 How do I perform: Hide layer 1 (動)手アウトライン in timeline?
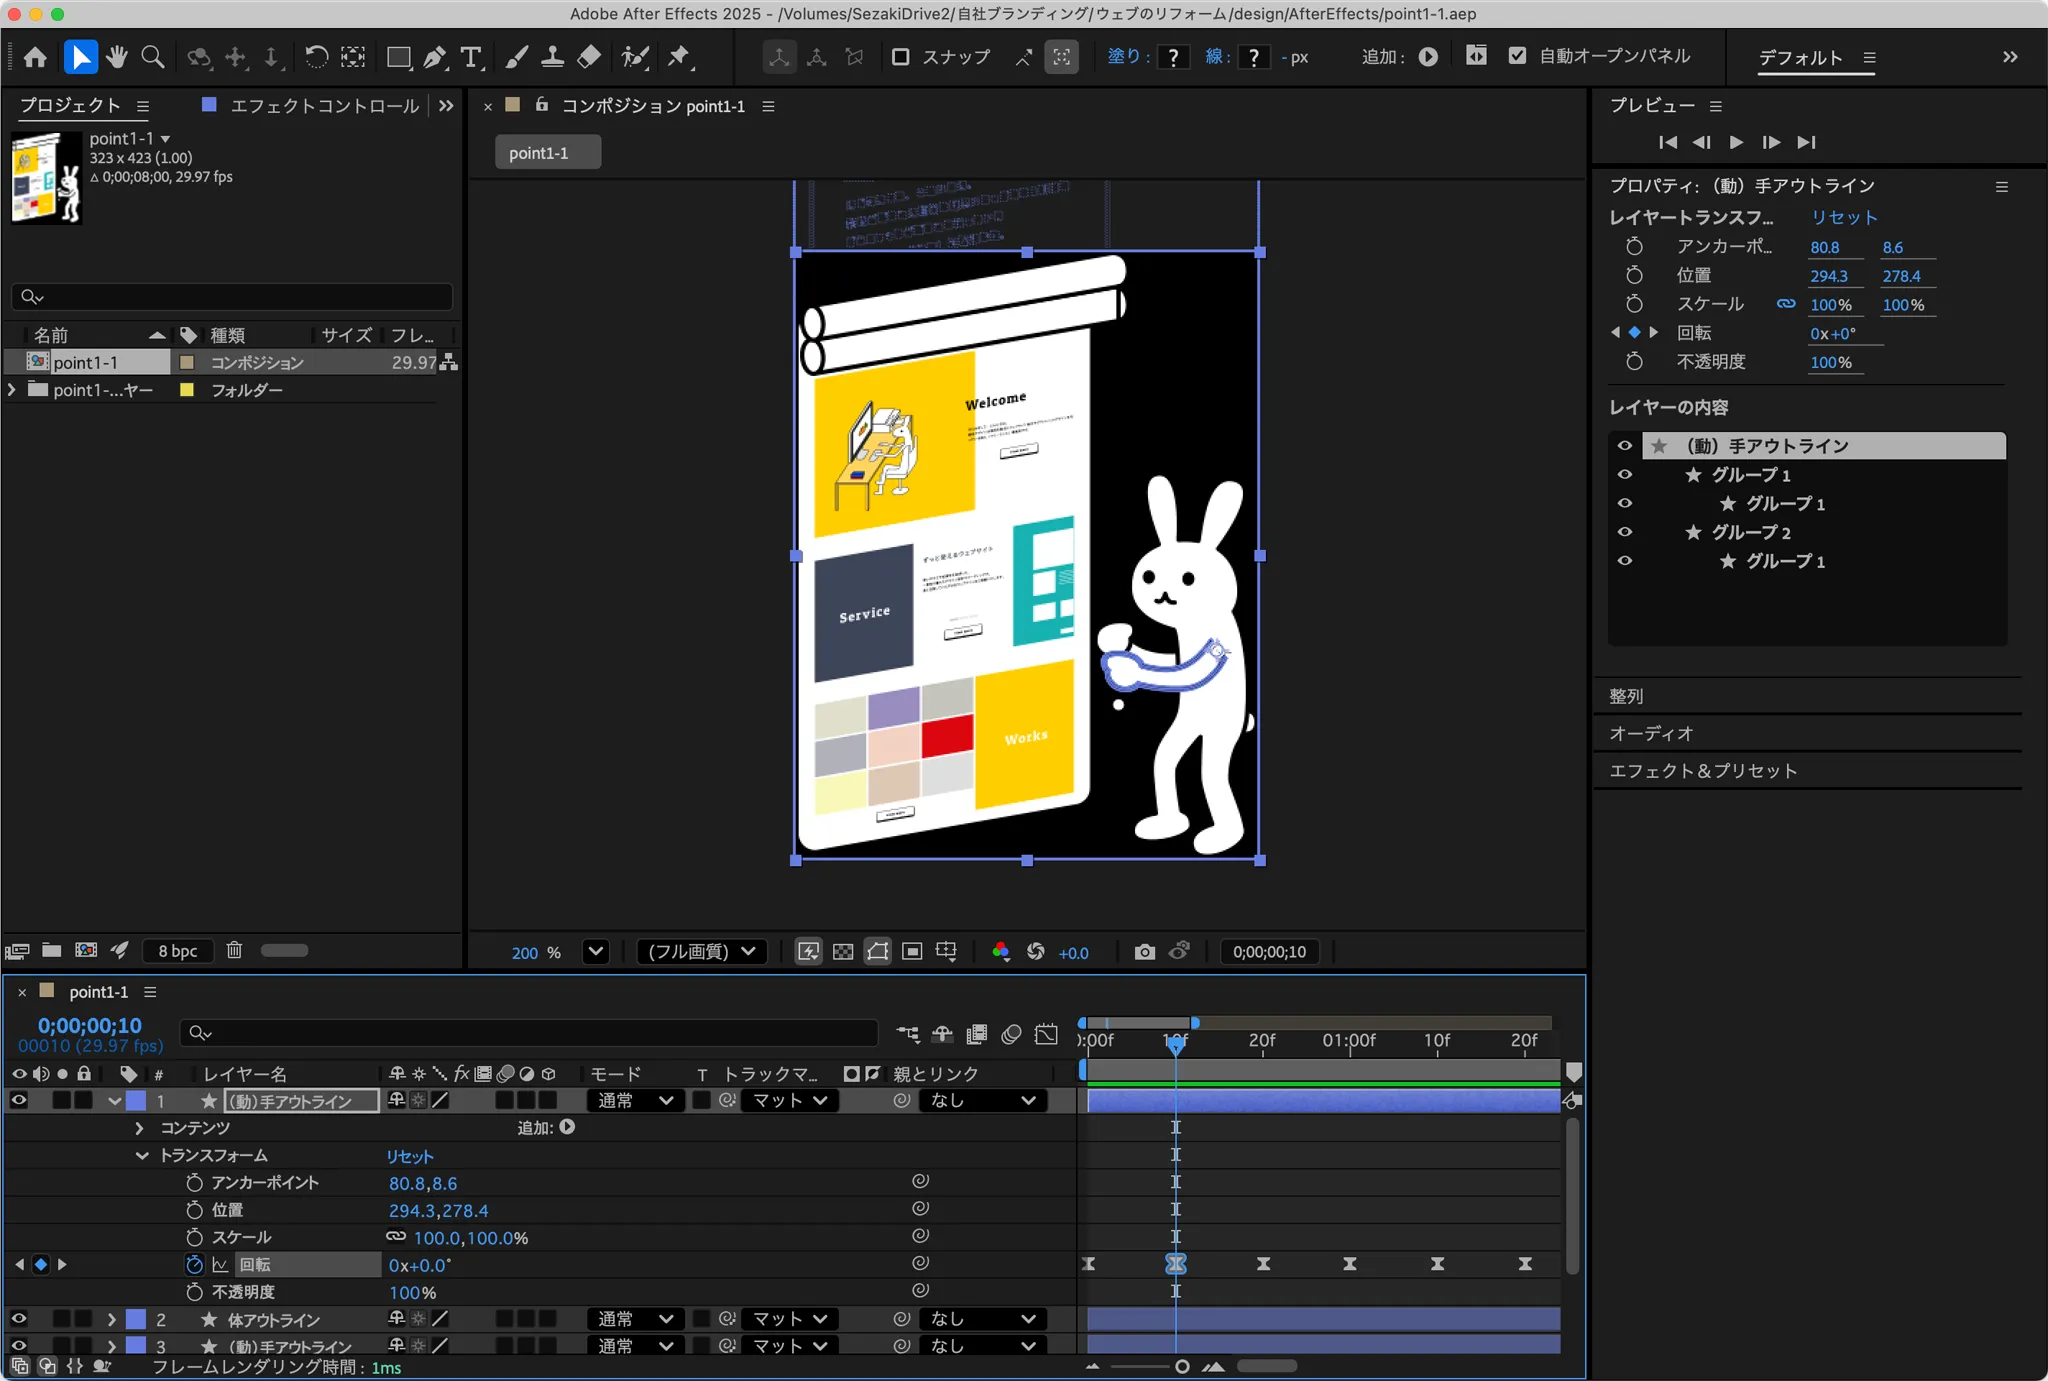pos(18,1100)
